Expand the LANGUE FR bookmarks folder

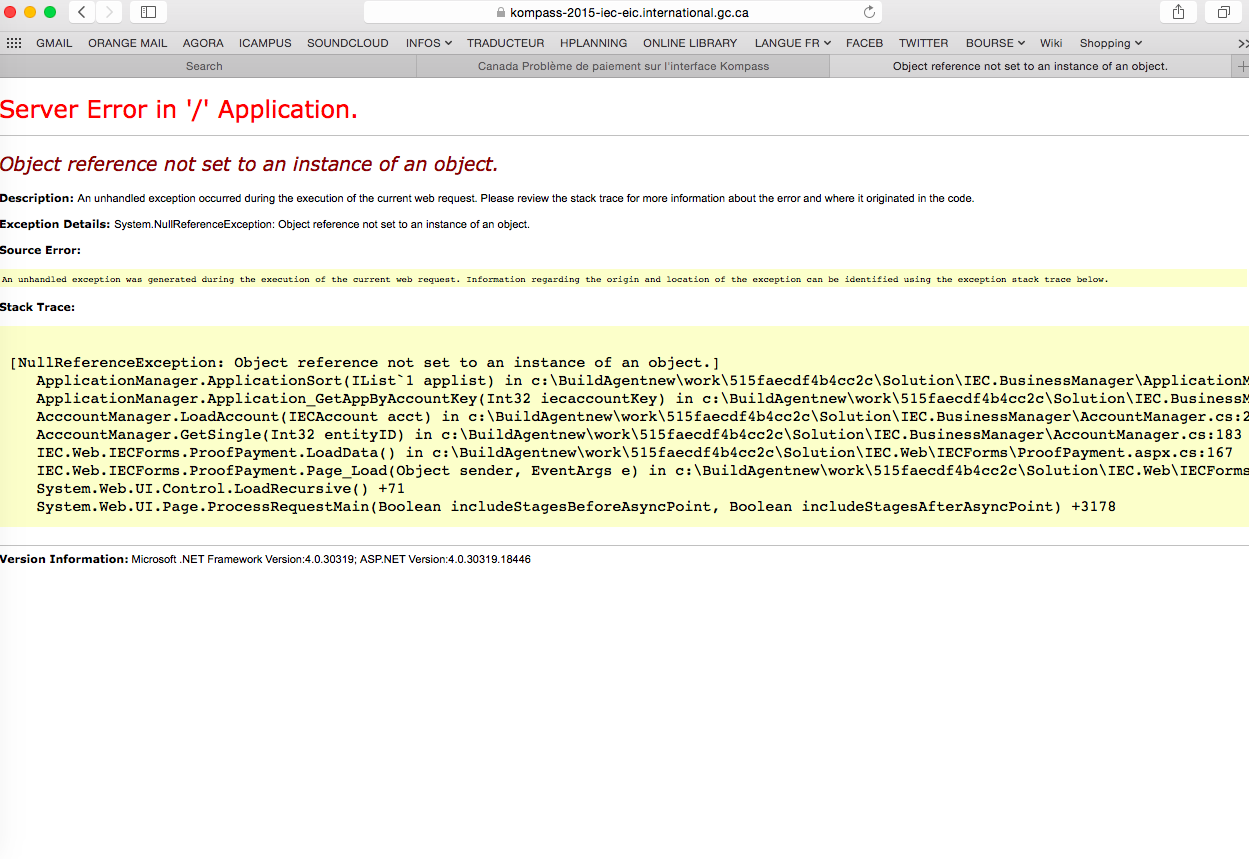pyautogui.click(x=792, y=43)
